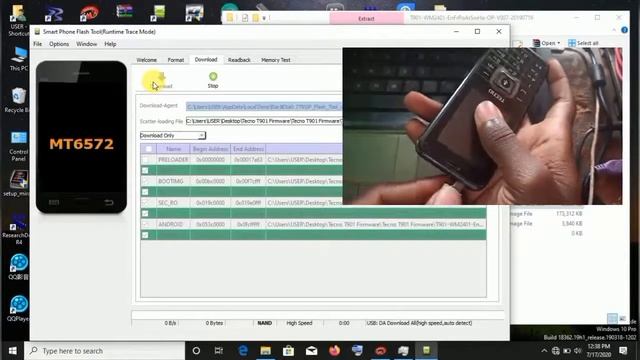The image size is (640, 360).
Task: Select the Control Panel desktop icon
Action: point(18,146)
